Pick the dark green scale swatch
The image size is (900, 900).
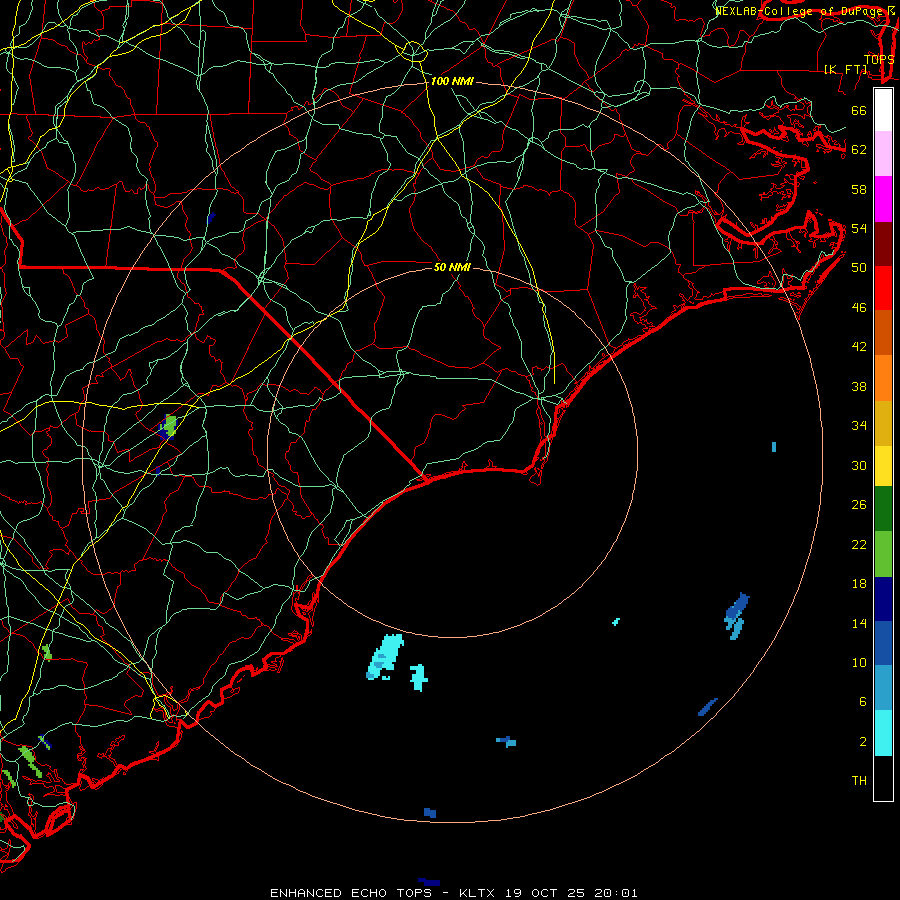(x=883, y=509)
